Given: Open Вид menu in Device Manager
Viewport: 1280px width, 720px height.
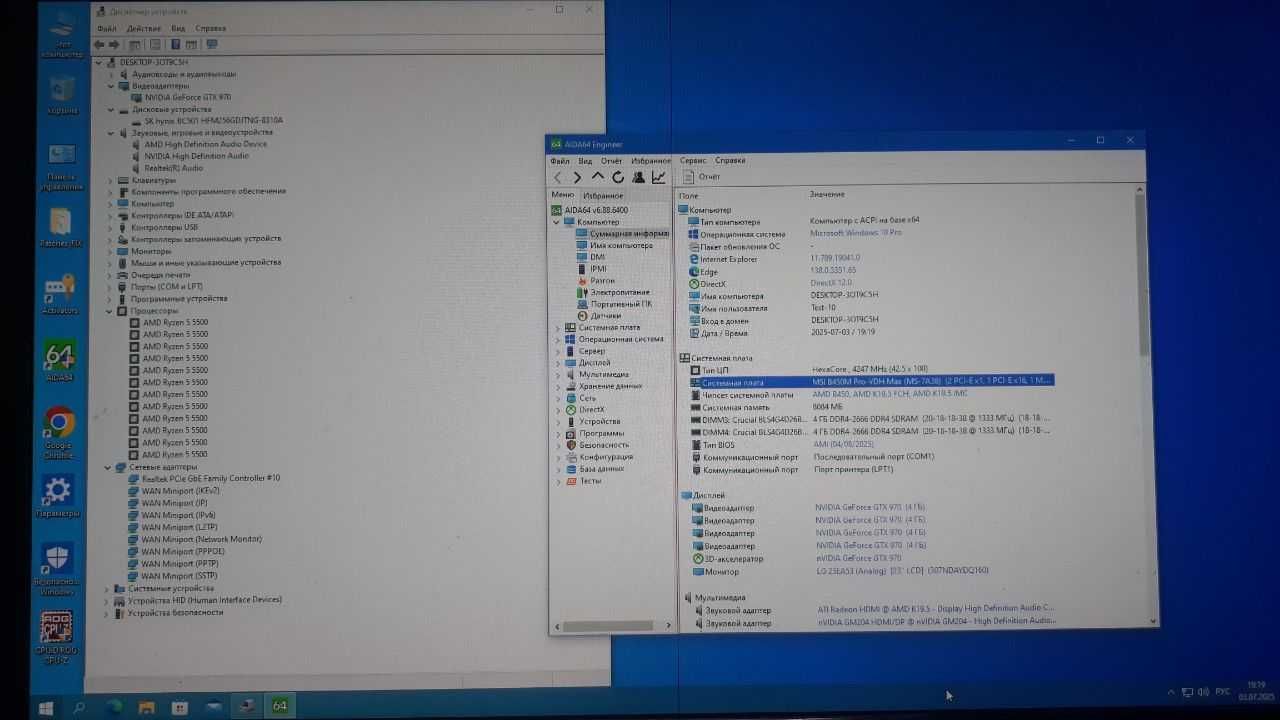Looking at the screenshot, I should click(178, 29).
